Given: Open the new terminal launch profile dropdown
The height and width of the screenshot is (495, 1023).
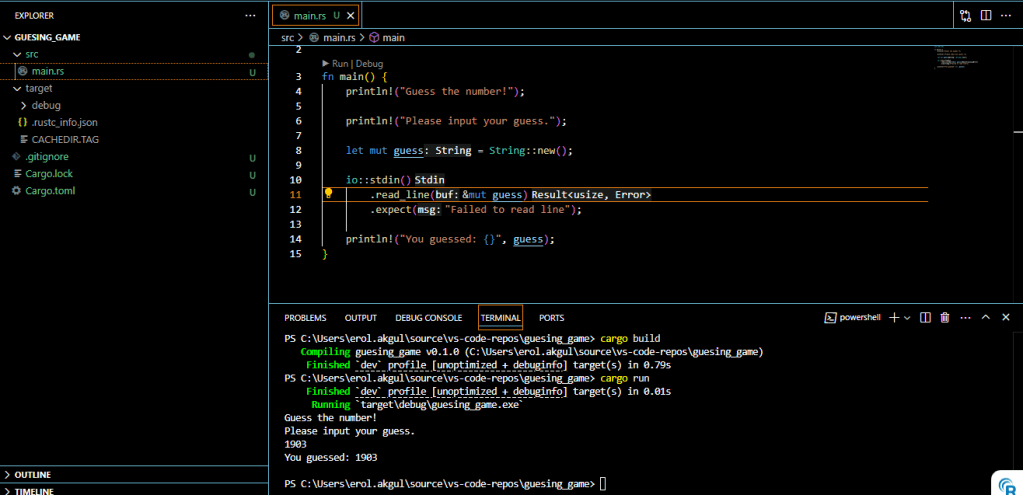Looking at the screenshot, I should [907, 317].
